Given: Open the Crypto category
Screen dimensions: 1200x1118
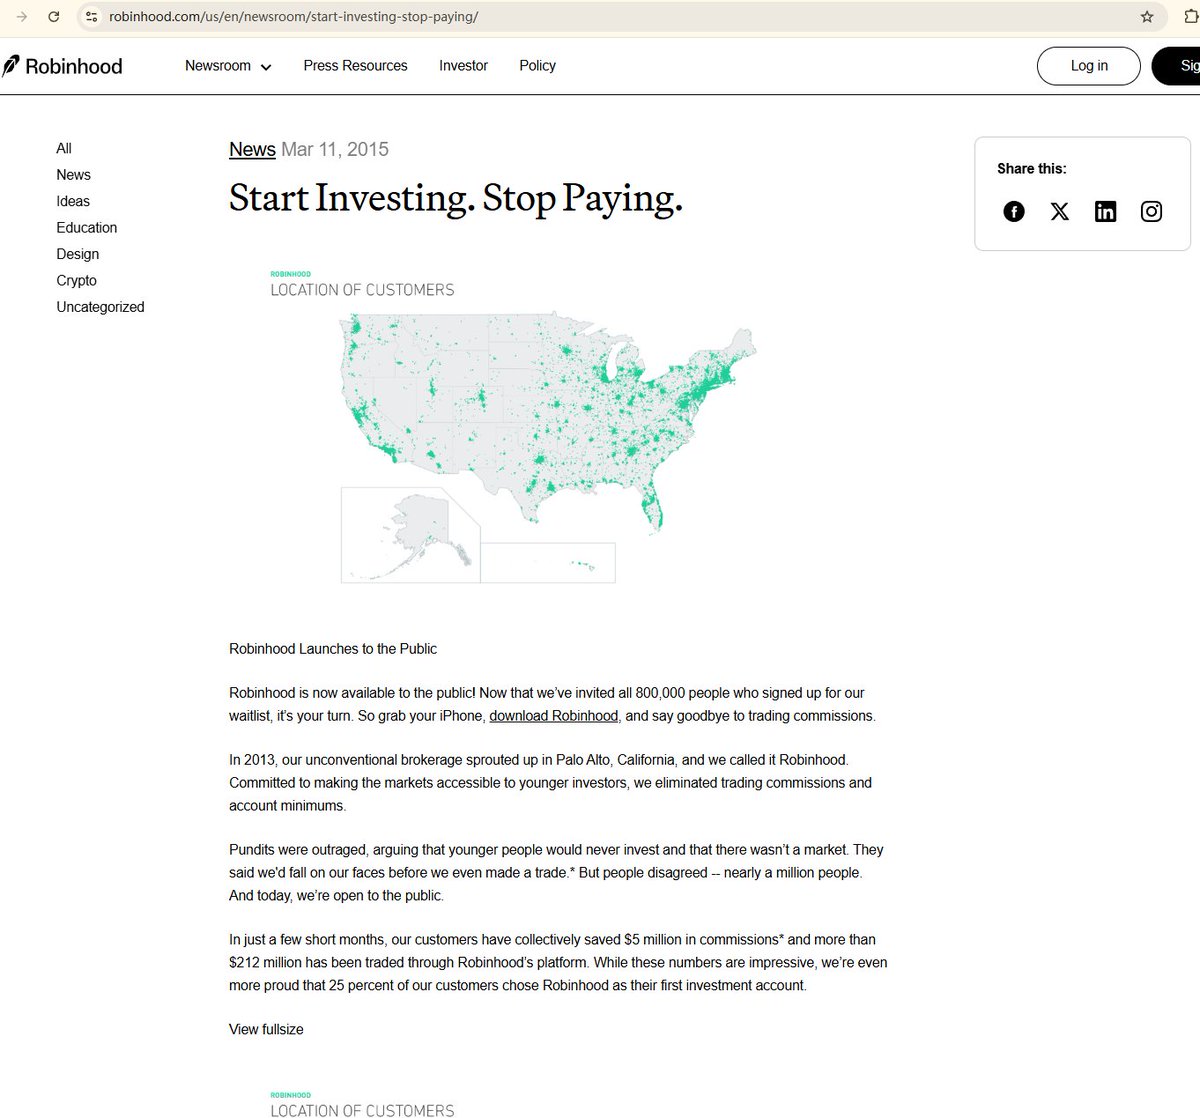Looking at the screenshot, I should pyautogui.click(x=77, y=281).
